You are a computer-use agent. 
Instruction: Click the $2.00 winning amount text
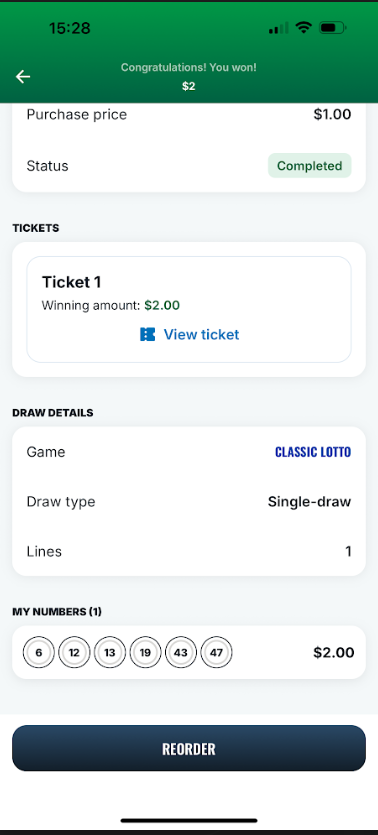pyautogui.click(x=162, y=306)
